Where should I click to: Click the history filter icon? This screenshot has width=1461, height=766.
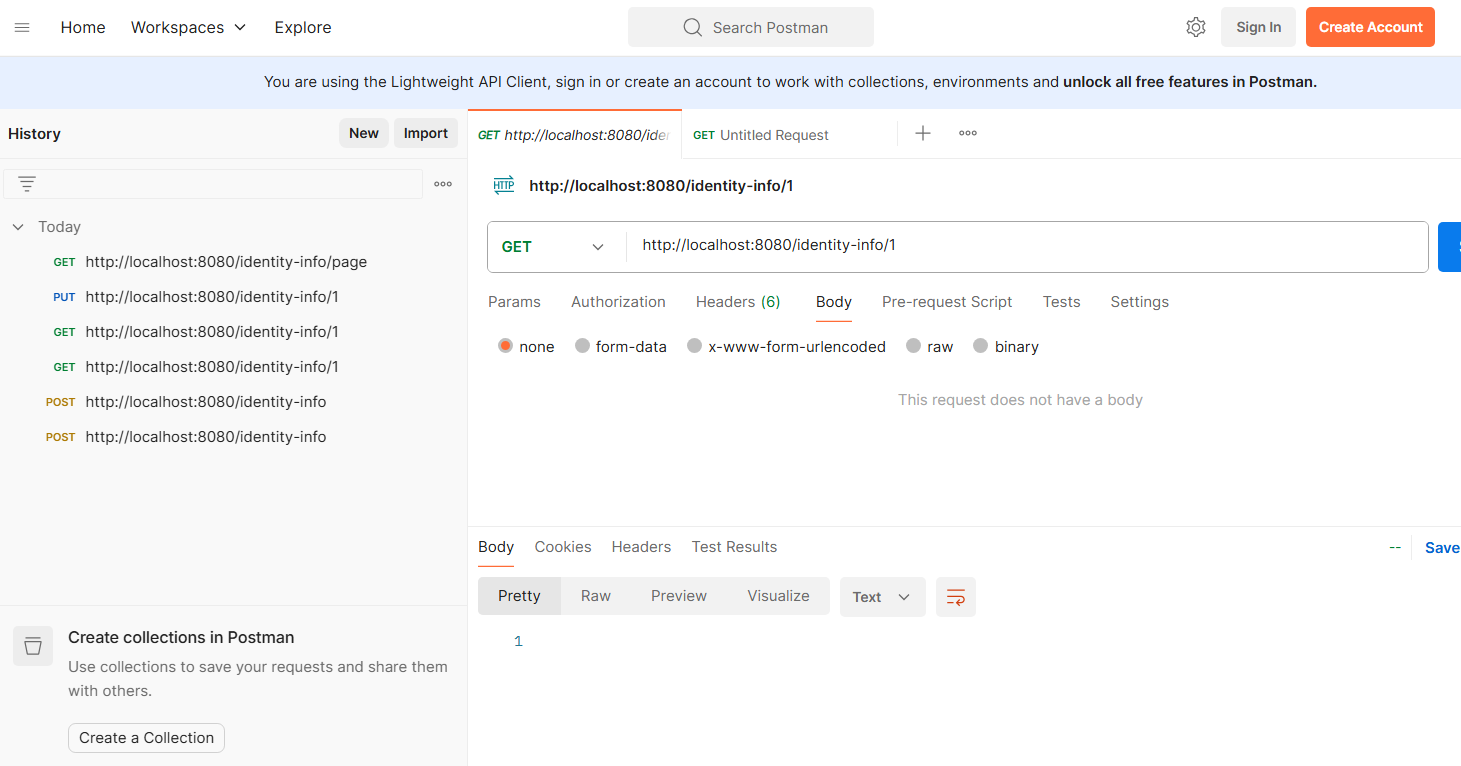pyautogui.click(x=27, y=184)
